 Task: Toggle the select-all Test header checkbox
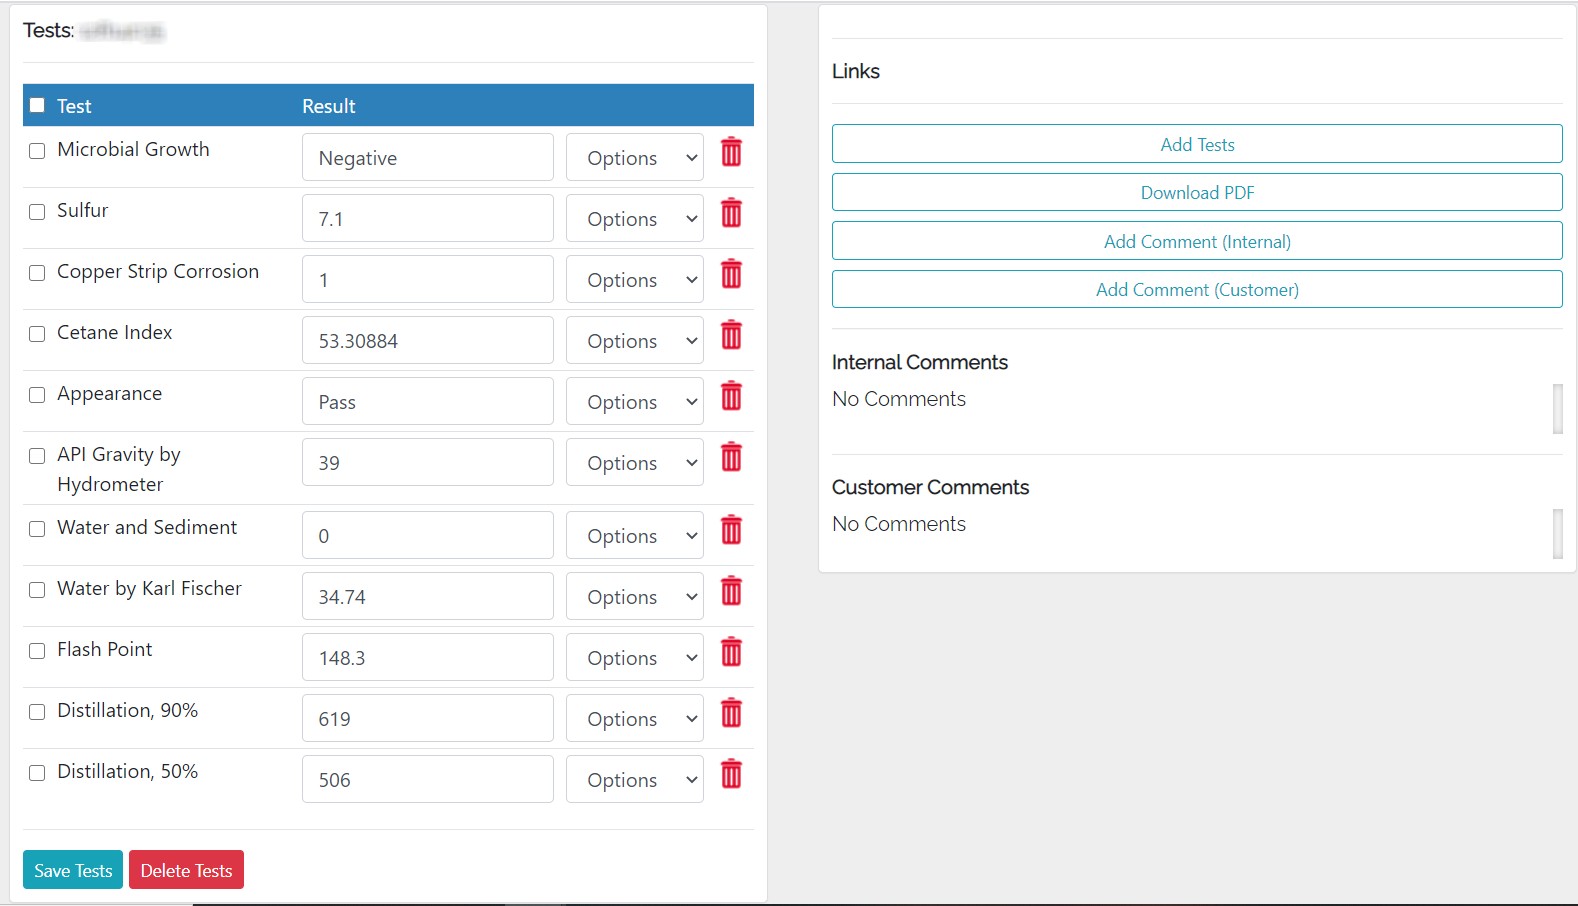coord(37,105)
